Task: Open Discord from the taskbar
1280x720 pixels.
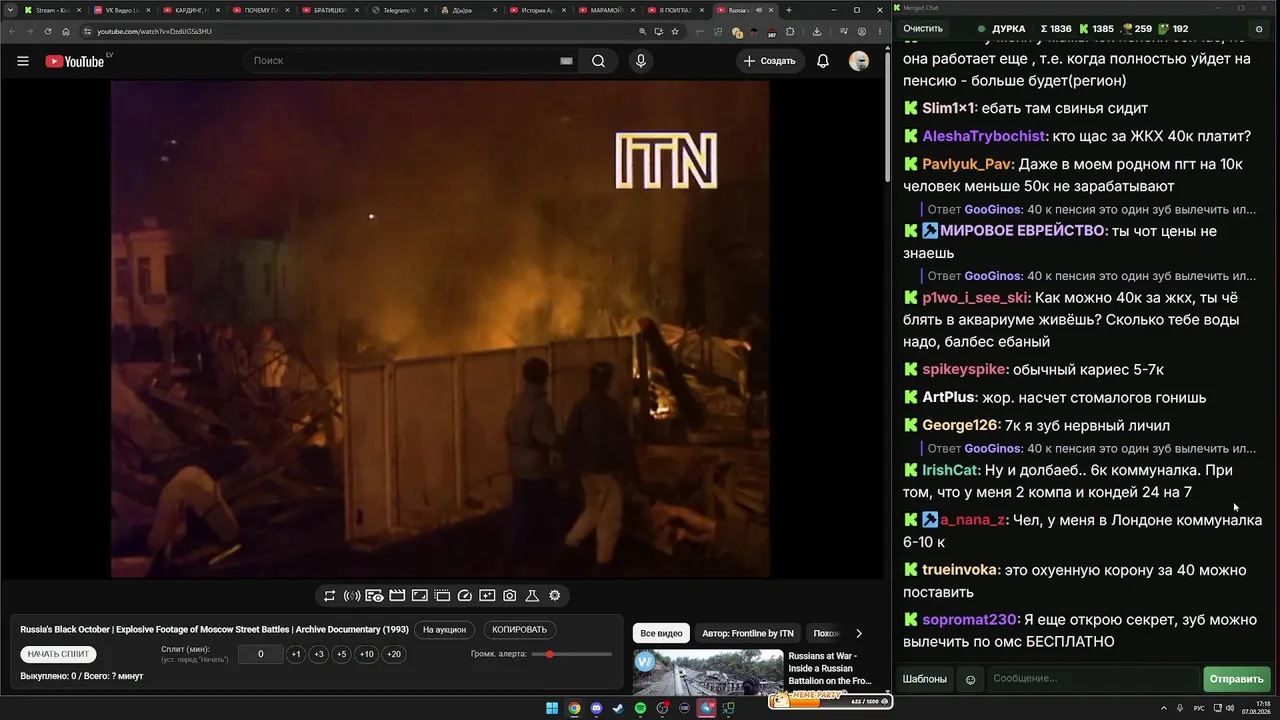Action: [597, 708]
